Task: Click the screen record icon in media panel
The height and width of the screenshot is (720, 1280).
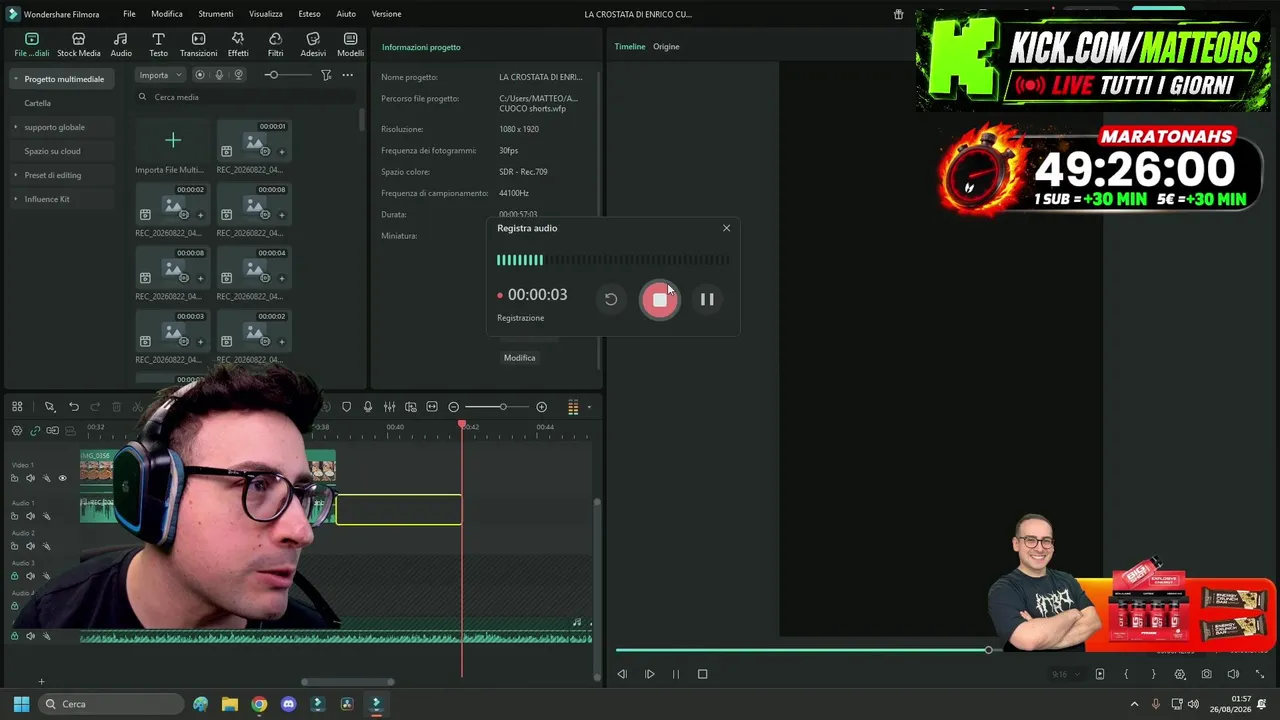Action: [x=200, y=75]
